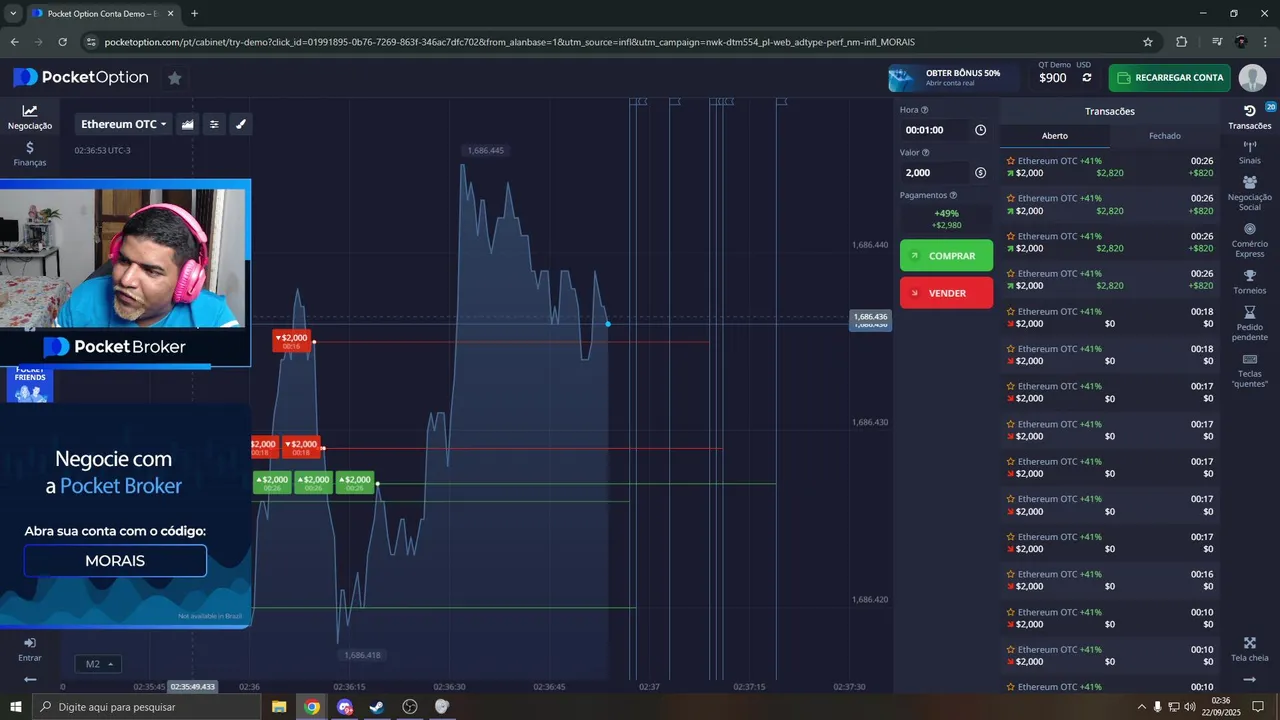Click the clock icon beside trade time
This screenshot has height=720, width=1280.
pos(980,130)
